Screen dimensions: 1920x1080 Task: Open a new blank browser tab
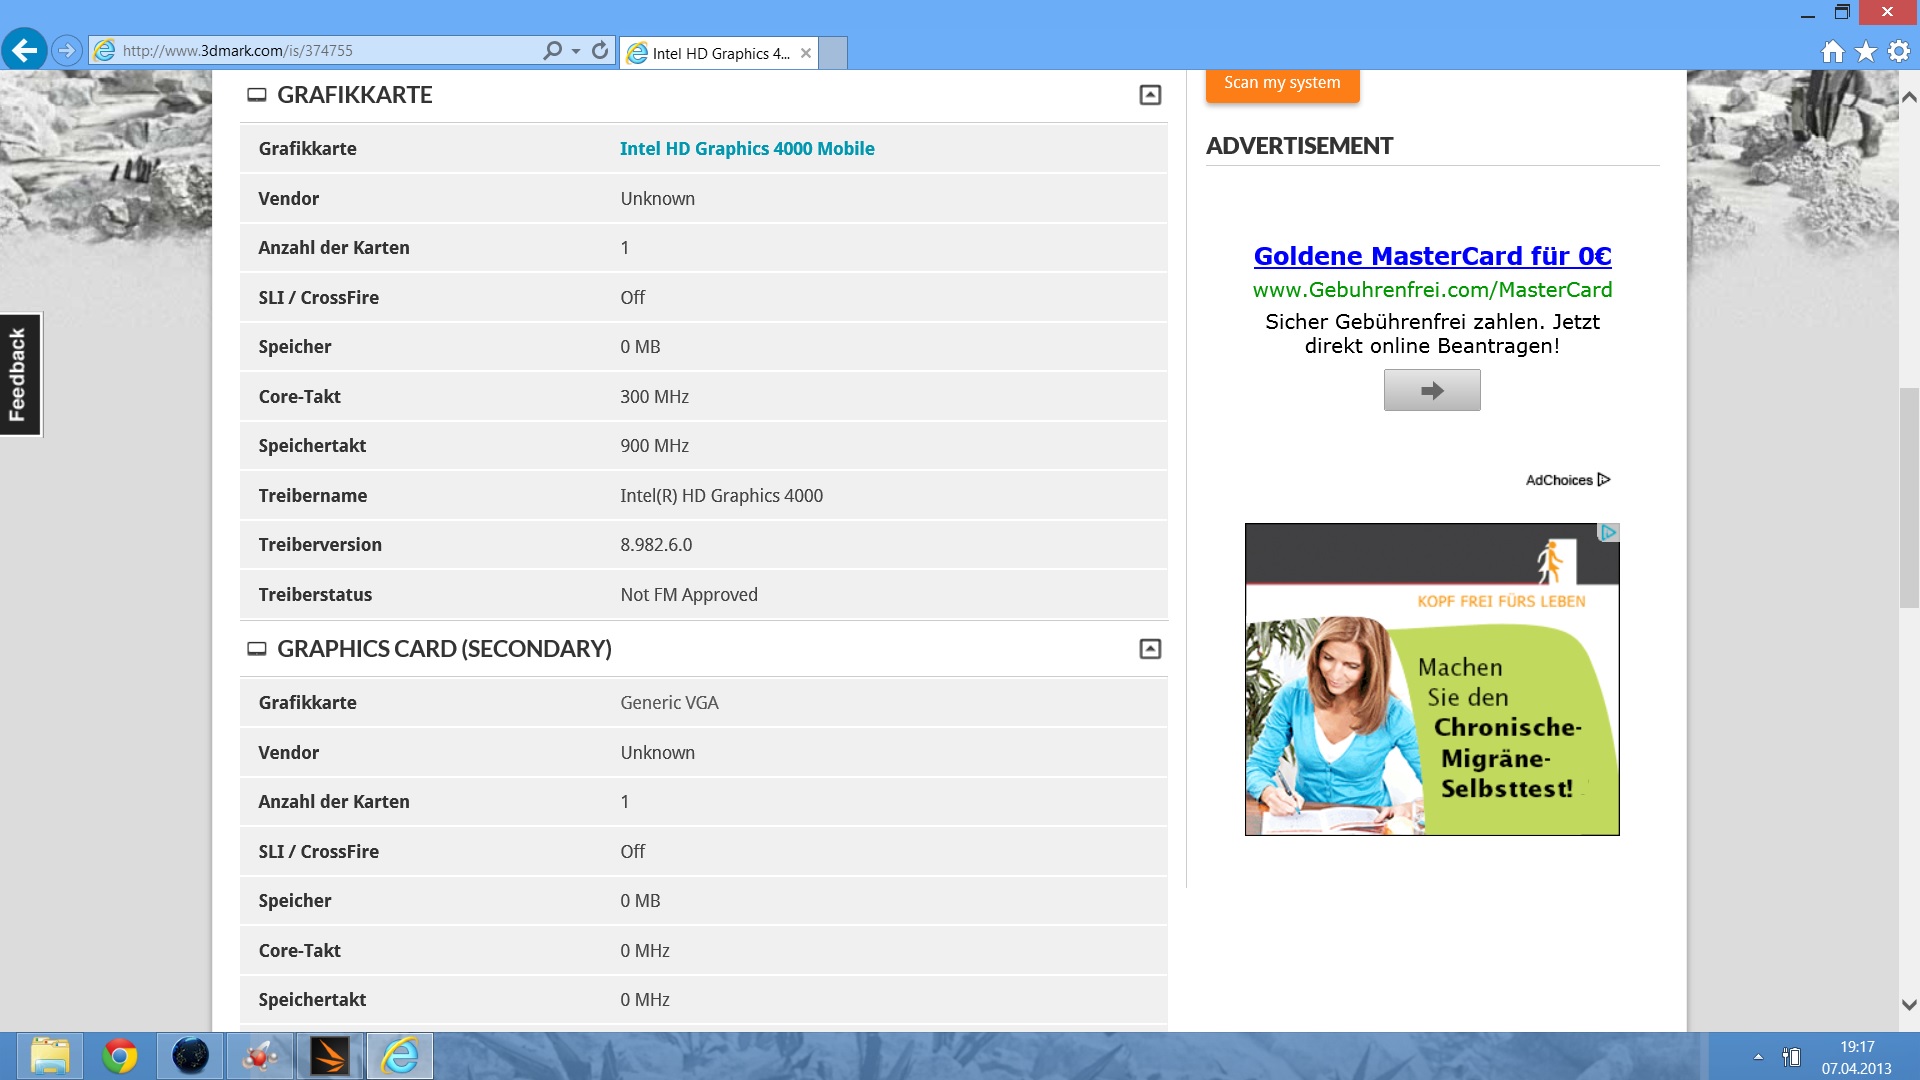(833, 53)
